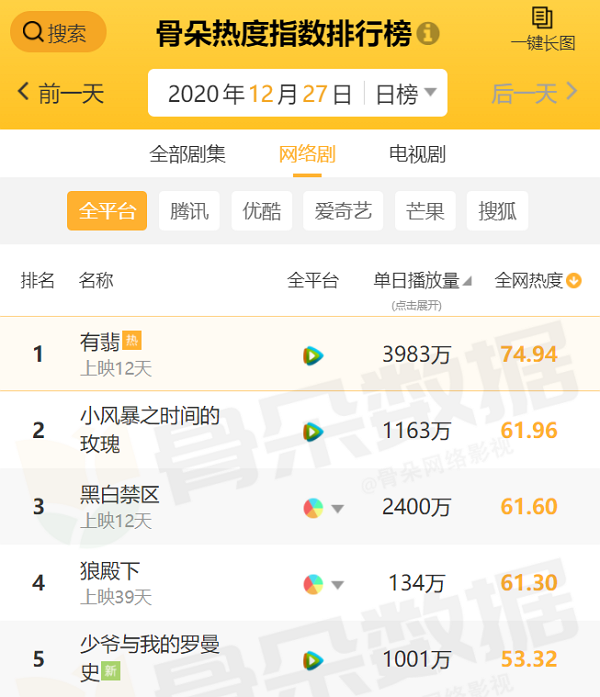Click the Tencent Video icon in 有翡 row

pos(314,355)
